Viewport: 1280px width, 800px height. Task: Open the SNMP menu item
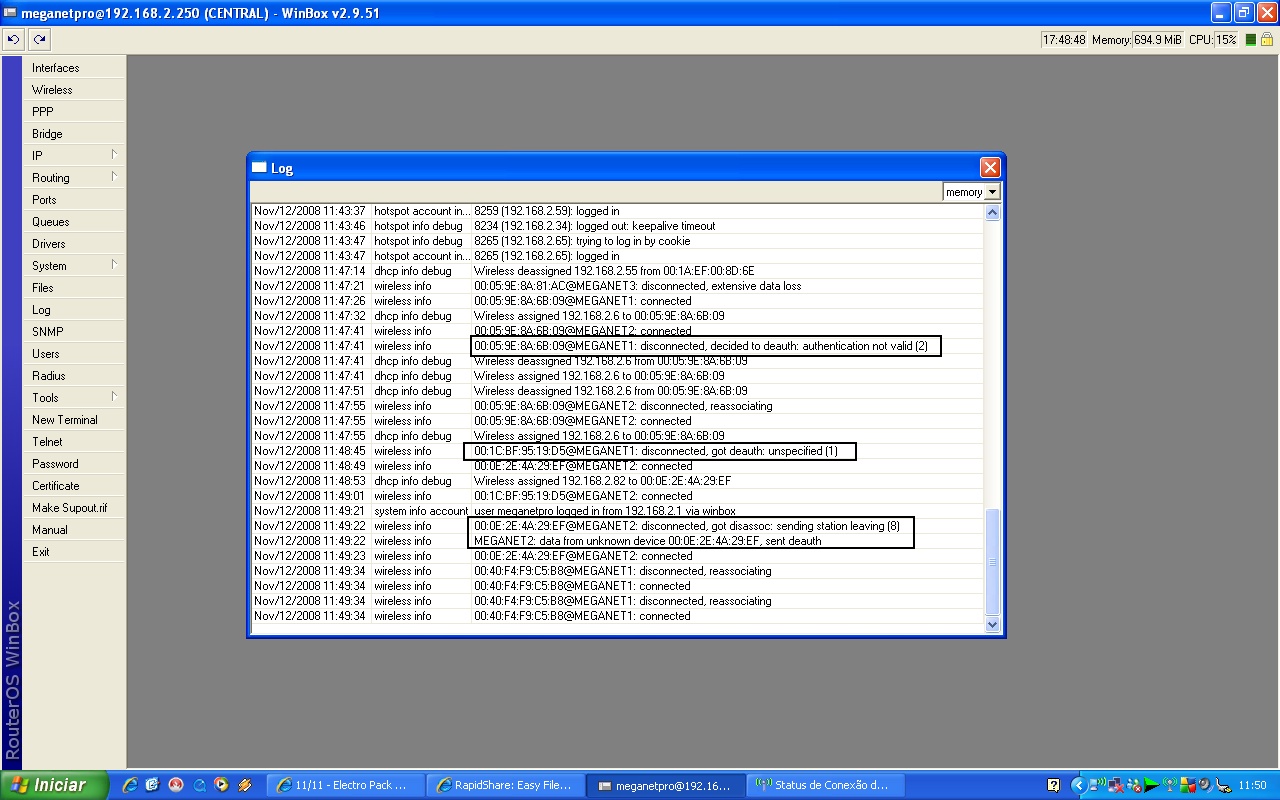point(75,331)
